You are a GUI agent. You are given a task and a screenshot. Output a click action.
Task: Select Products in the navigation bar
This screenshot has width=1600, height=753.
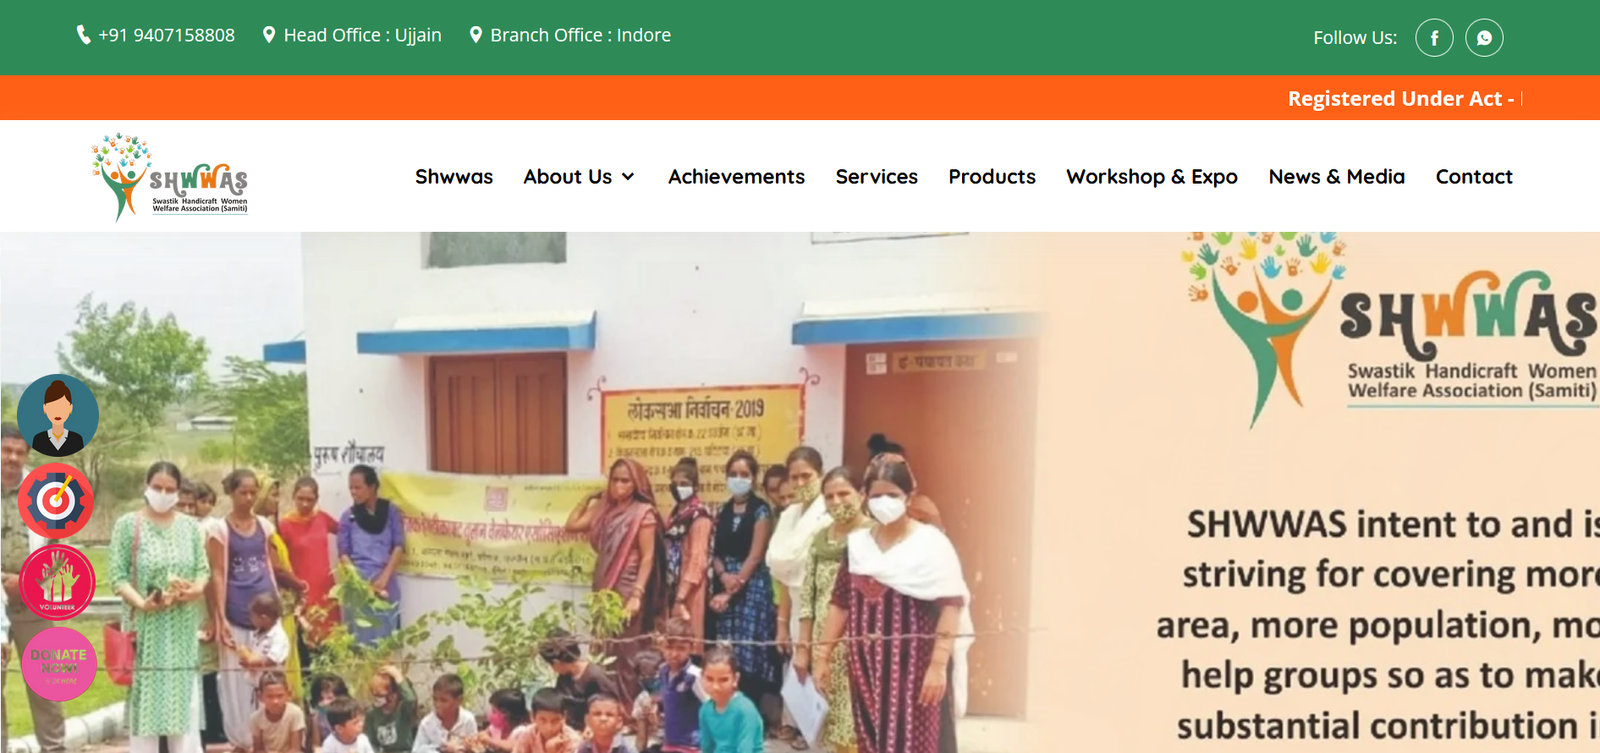point(992,177)
